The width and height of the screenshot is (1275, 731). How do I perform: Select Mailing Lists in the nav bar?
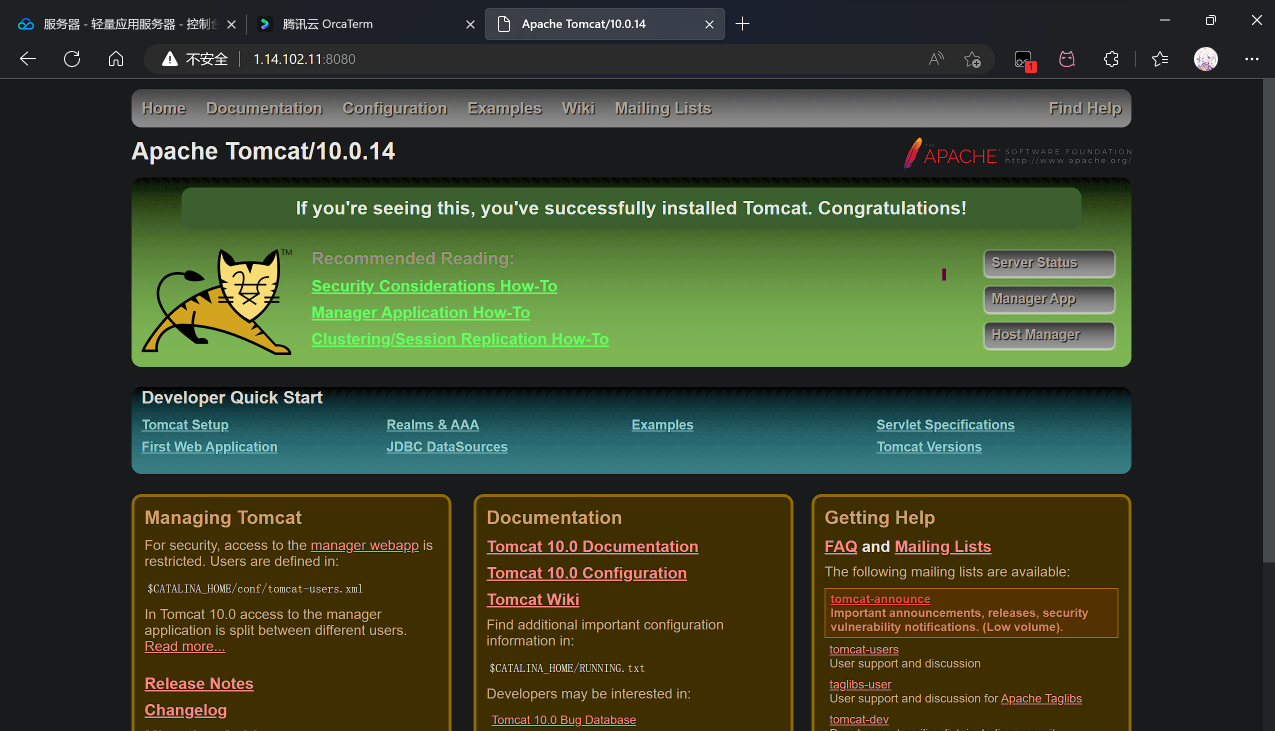[x=663, y=108]
